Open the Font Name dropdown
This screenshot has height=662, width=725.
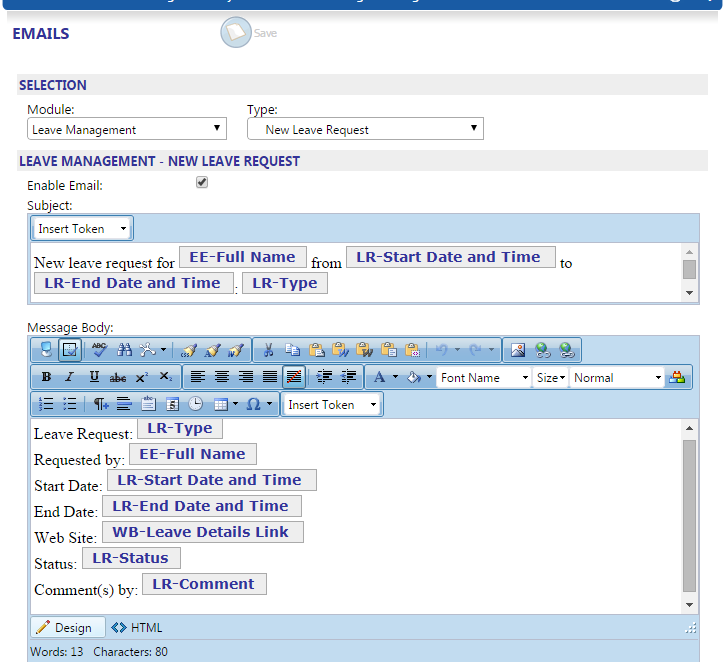point(484,377)
